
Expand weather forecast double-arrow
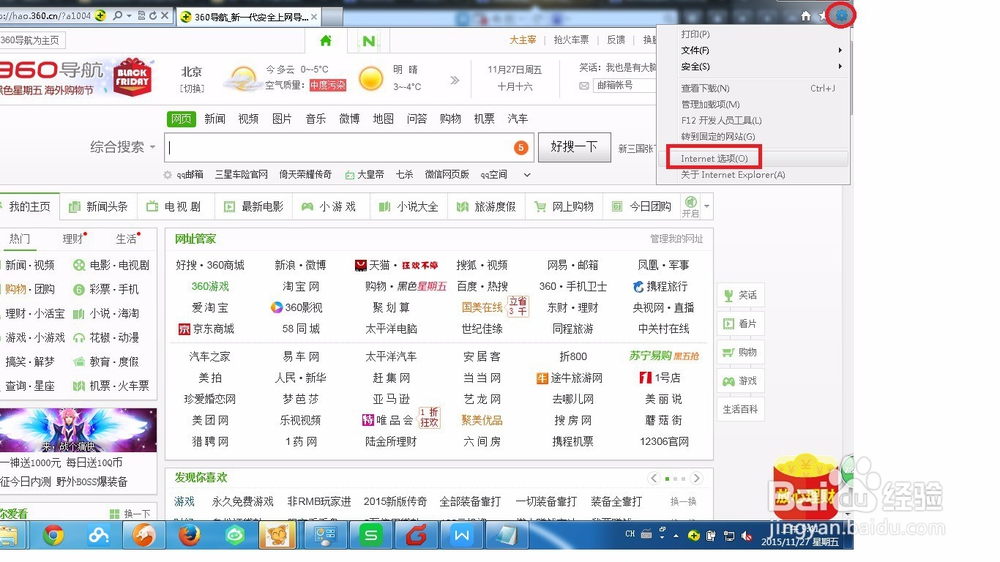(455, 80)
